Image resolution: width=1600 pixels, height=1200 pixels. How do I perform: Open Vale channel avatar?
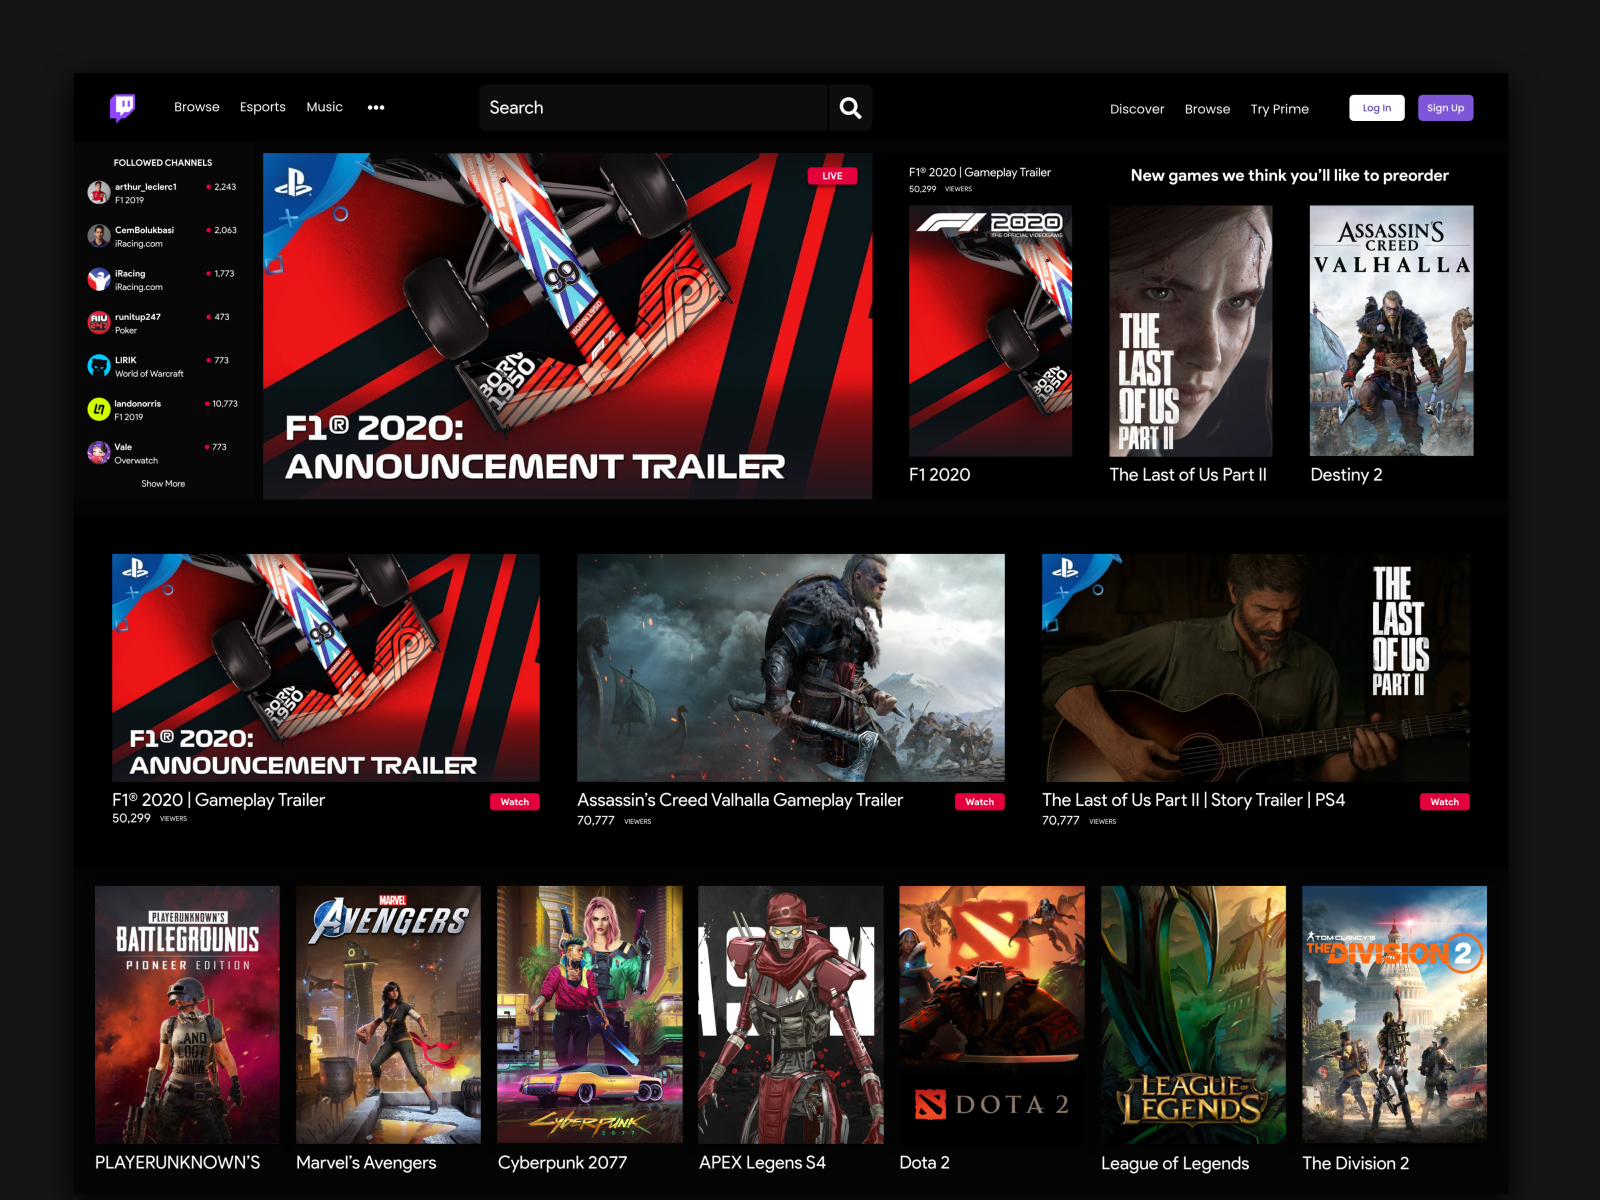pos(99,453)
